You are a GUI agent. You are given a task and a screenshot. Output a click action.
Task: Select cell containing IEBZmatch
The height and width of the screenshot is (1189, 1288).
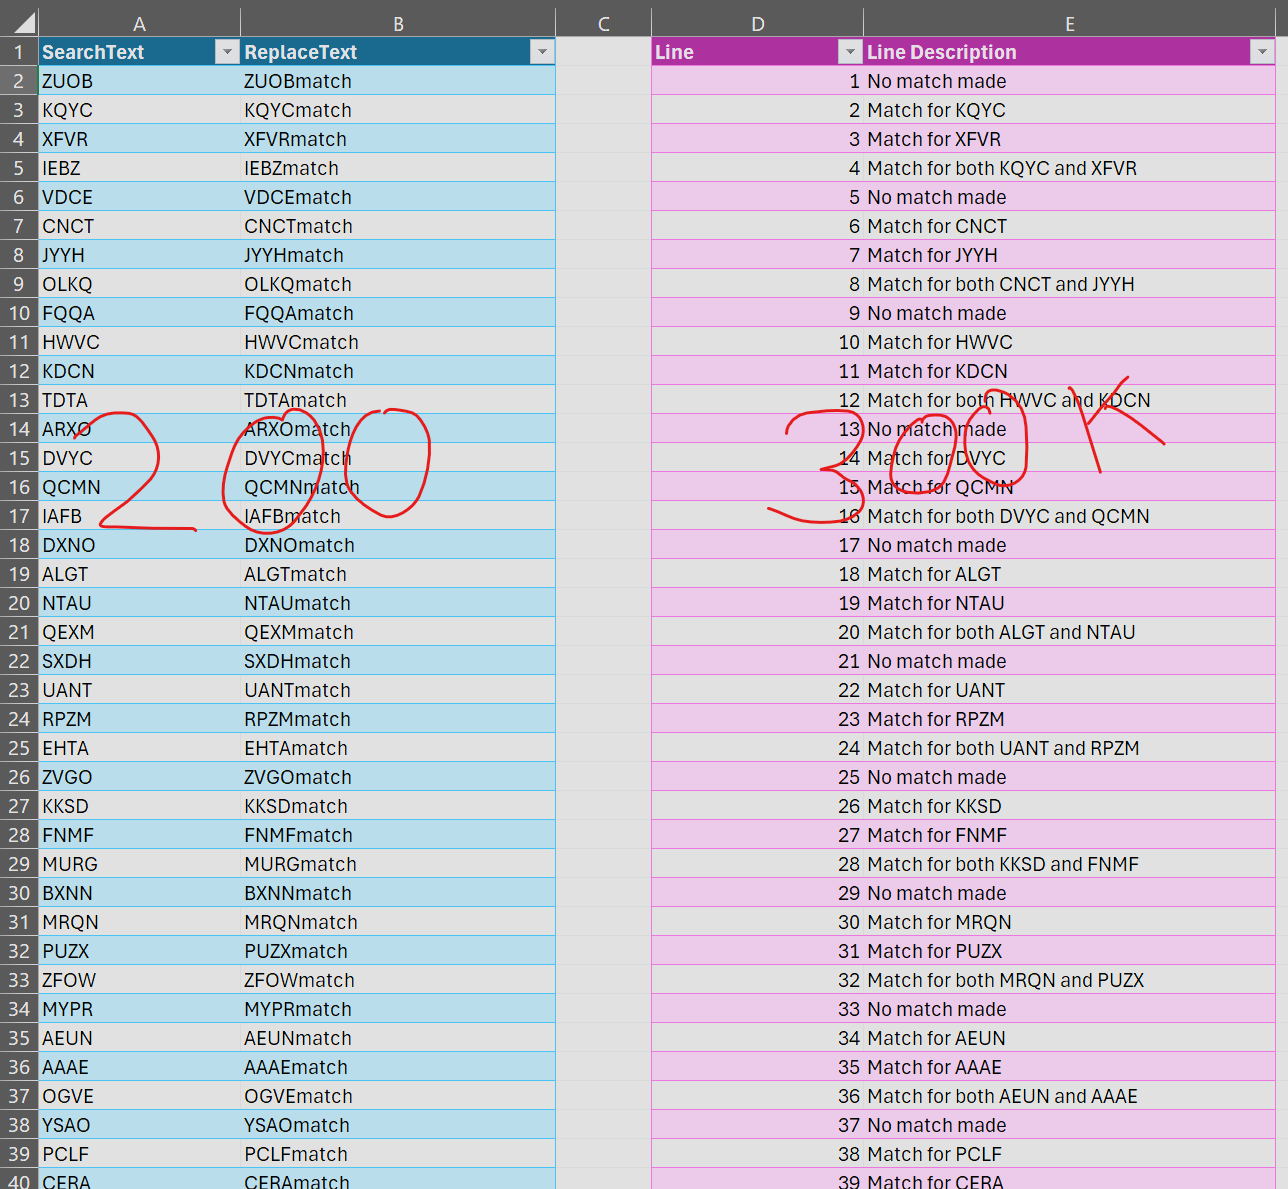pos(398,168)
